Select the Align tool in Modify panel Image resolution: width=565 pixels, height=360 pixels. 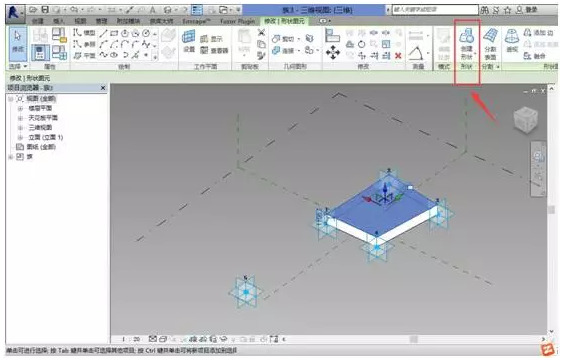[x=332, y=36]
